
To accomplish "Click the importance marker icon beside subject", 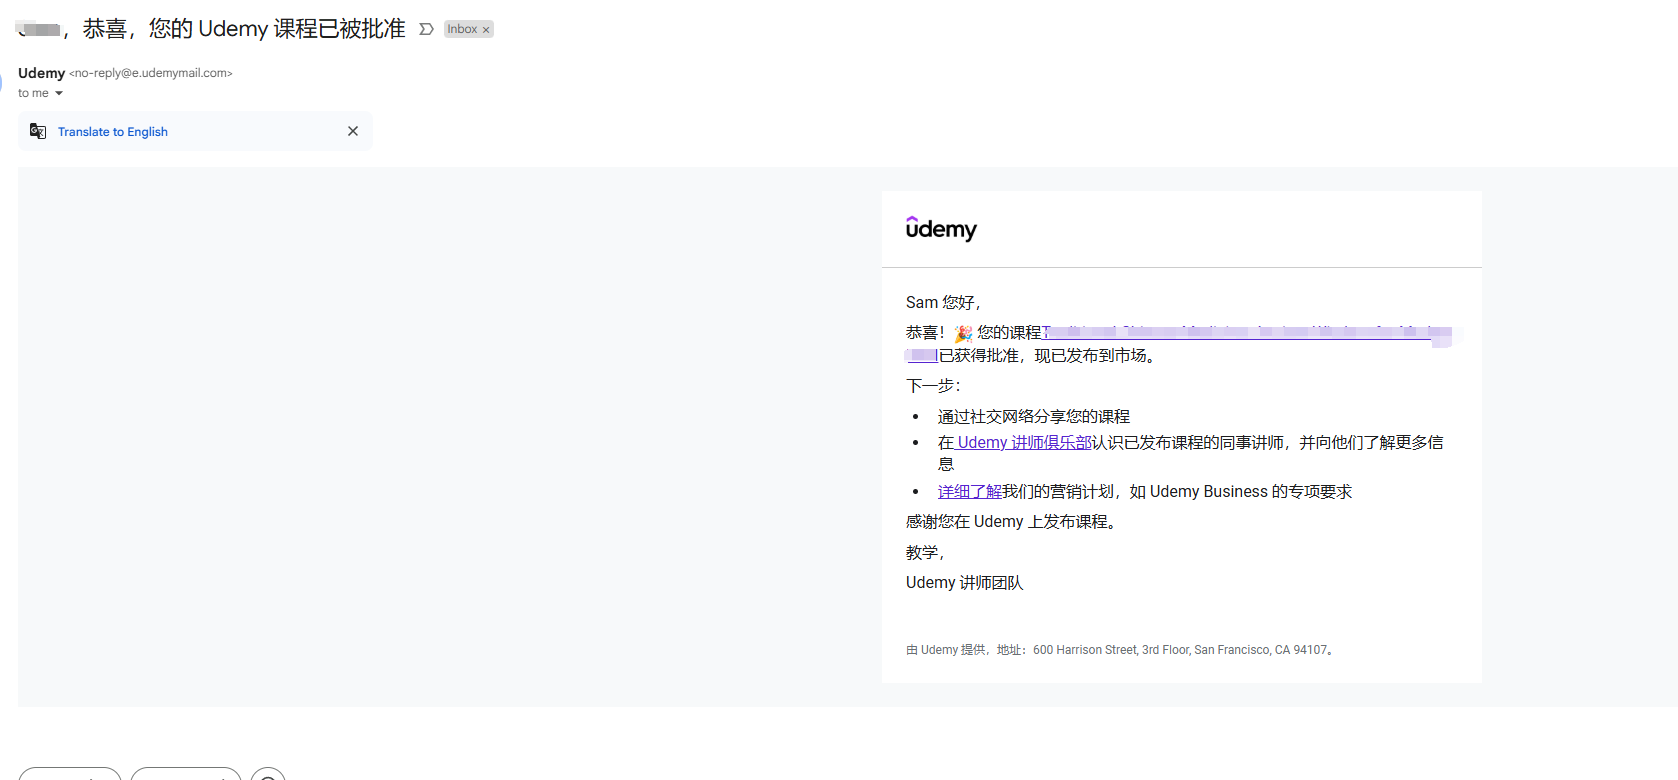I will pos(426,29).
